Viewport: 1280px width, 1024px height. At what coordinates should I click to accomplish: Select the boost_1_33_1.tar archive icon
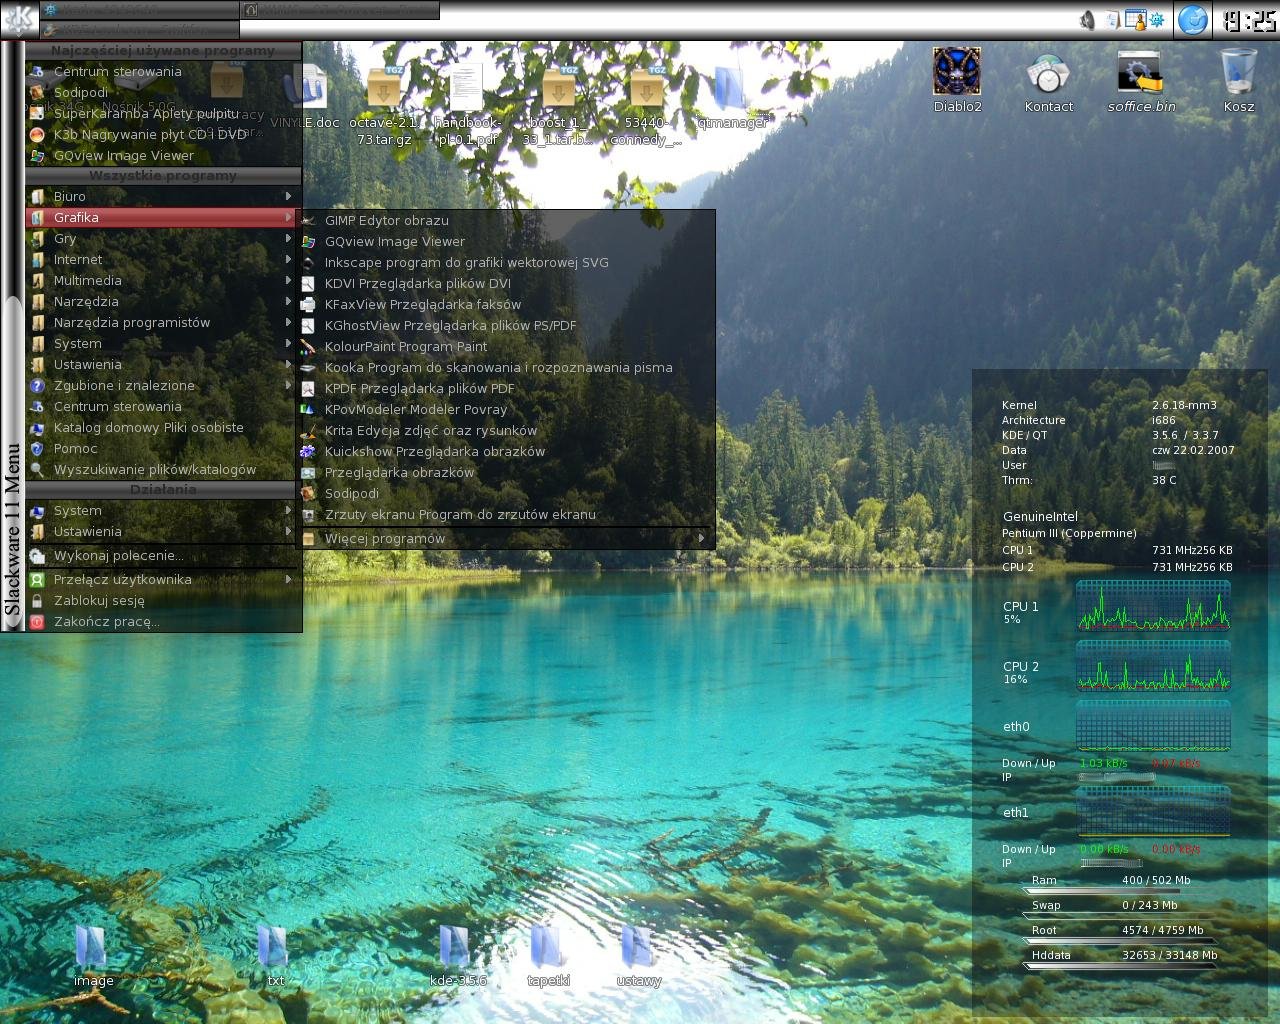[558, 106]
